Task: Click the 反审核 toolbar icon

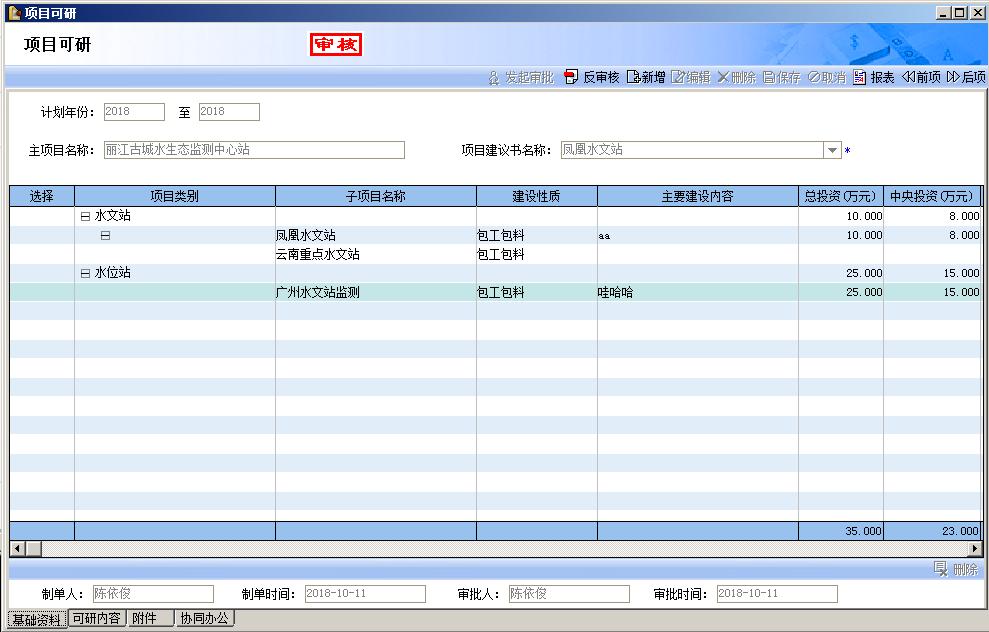Action: click(x=571, y=77)
